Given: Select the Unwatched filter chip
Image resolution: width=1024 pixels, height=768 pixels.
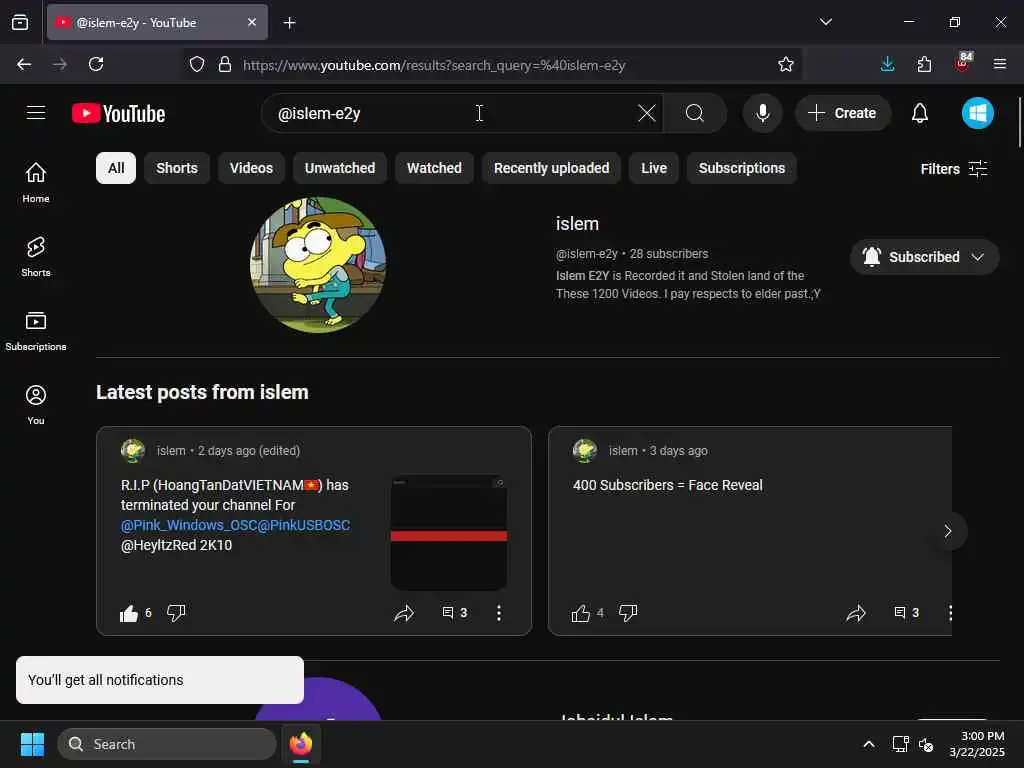Looking at the screenshot, I should (340, 168).
